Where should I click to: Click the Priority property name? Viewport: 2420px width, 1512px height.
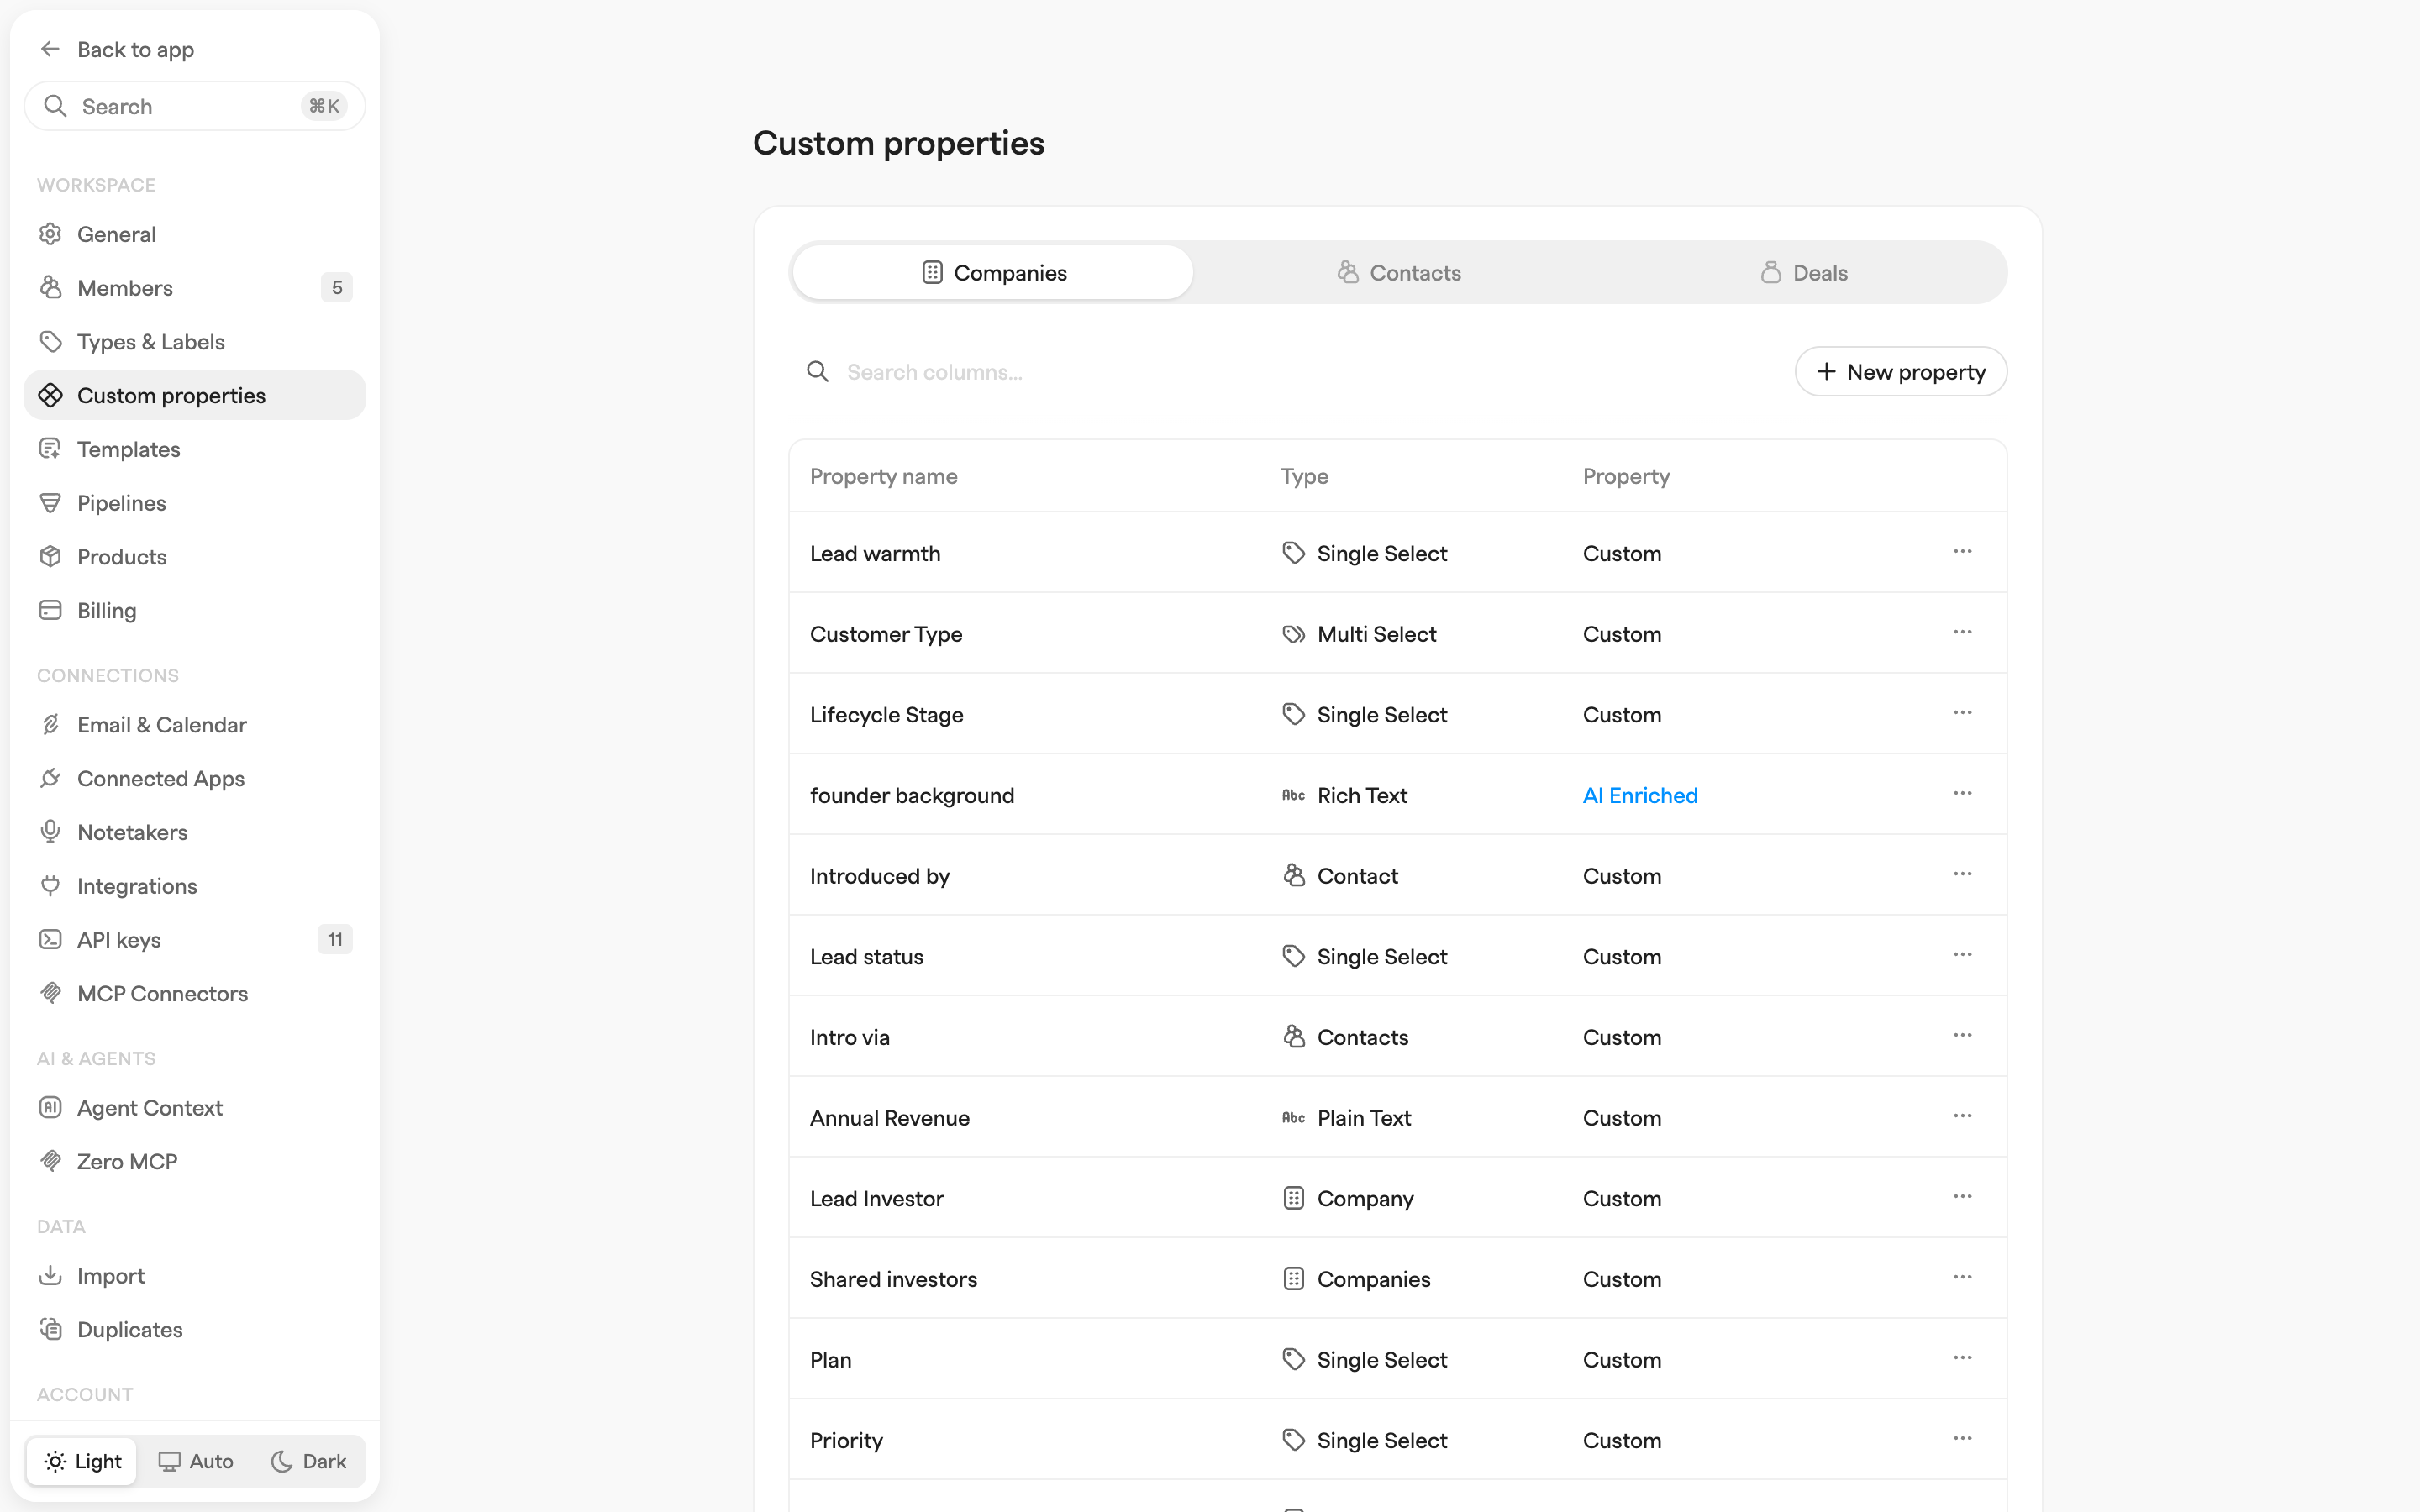(x=846, y=1441)
